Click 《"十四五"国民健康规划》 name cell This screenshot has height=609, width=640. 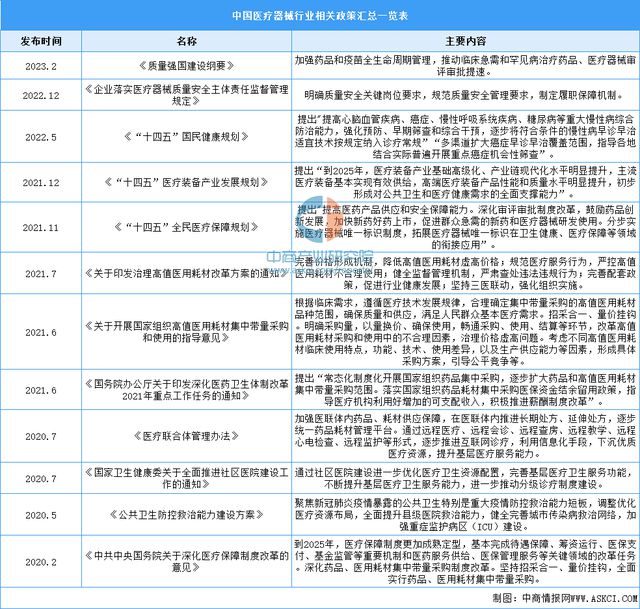187,136
